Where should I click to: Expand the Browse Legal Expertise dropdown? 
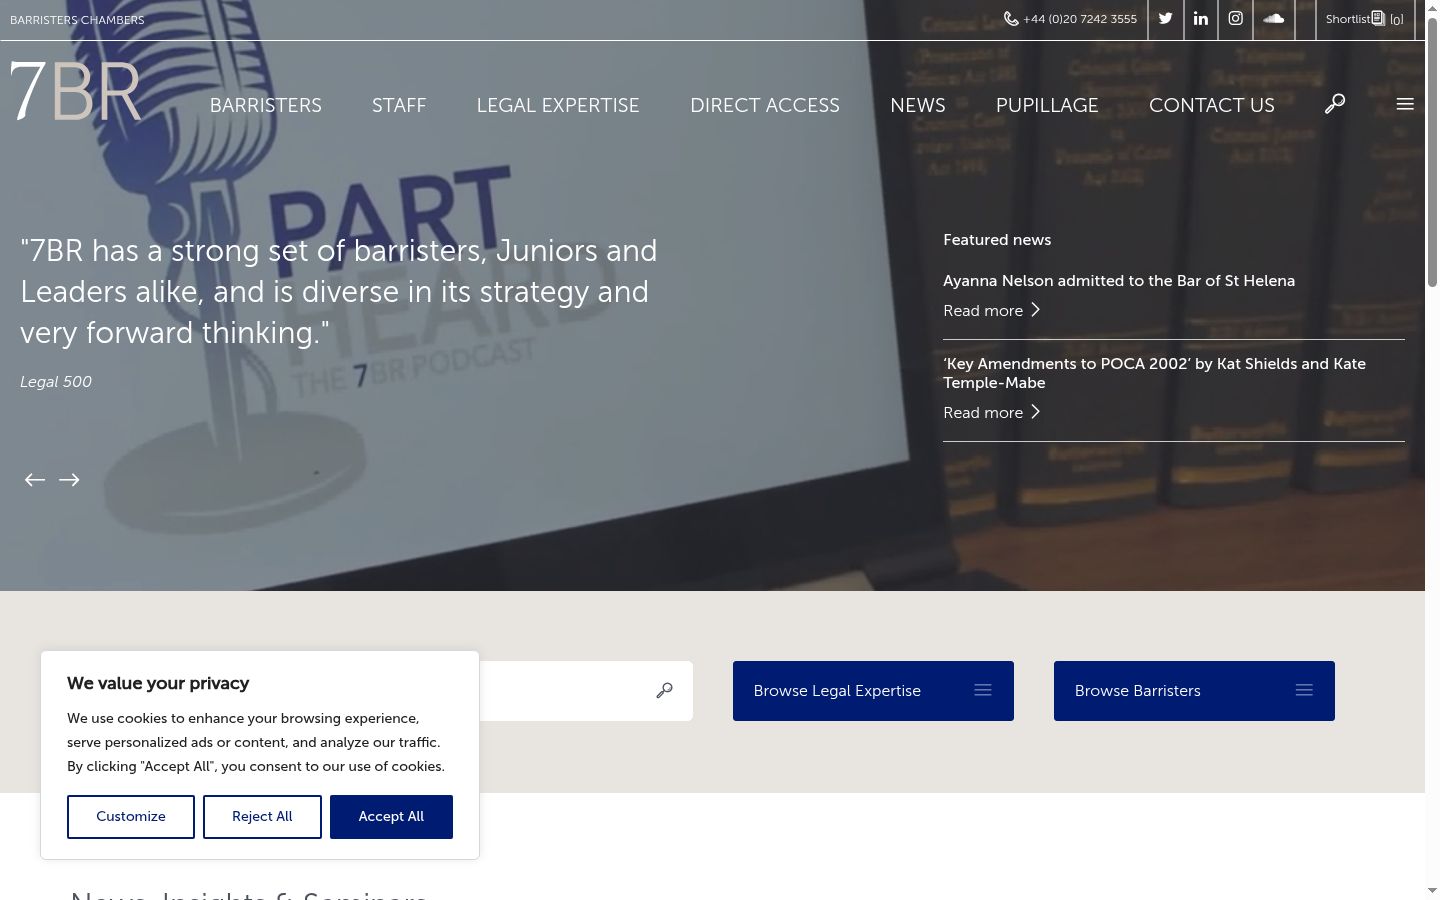click(873, 691)
